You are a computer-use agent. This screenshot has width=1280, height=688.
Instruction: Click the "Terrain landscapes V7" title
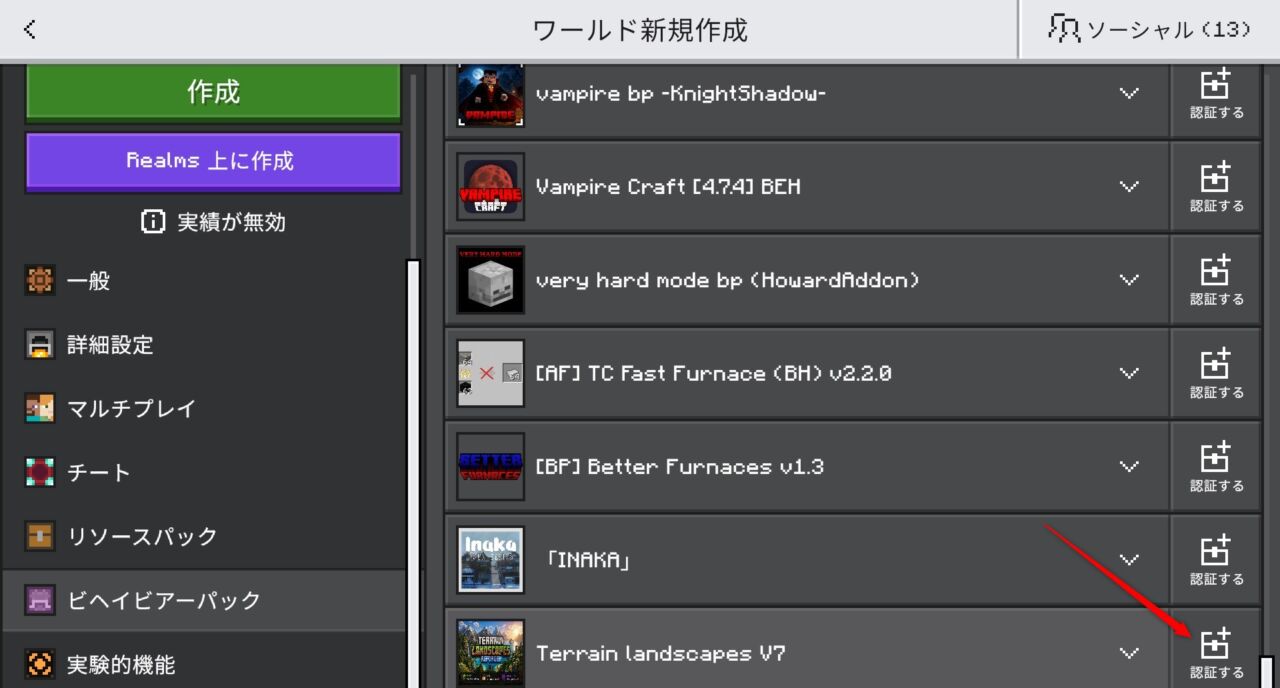(x=661, y=653)
